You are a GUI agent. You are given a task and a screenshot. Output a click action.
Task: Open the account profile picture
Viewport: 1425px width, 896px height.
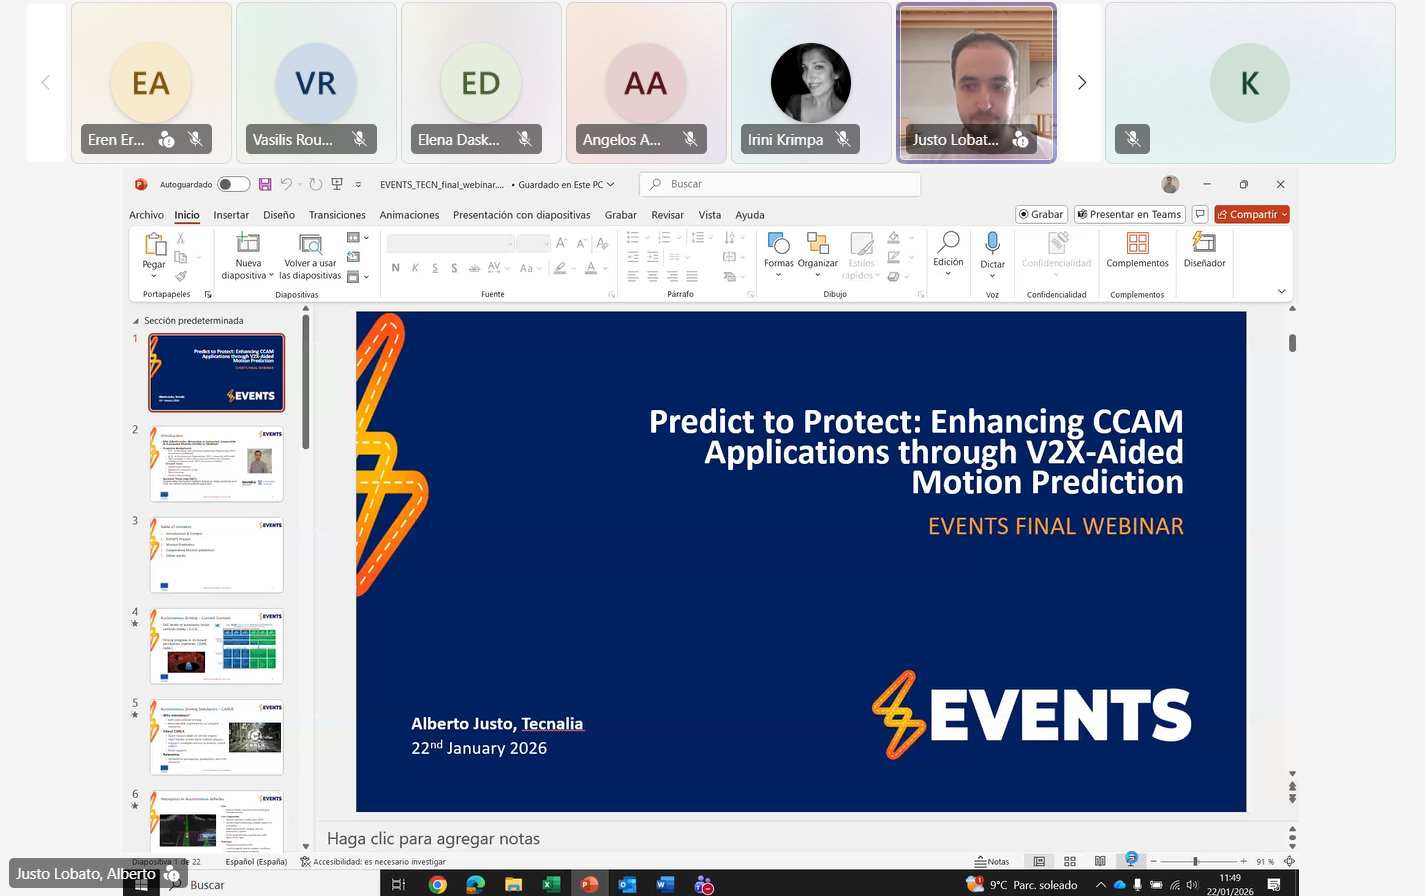(1170, 184)
